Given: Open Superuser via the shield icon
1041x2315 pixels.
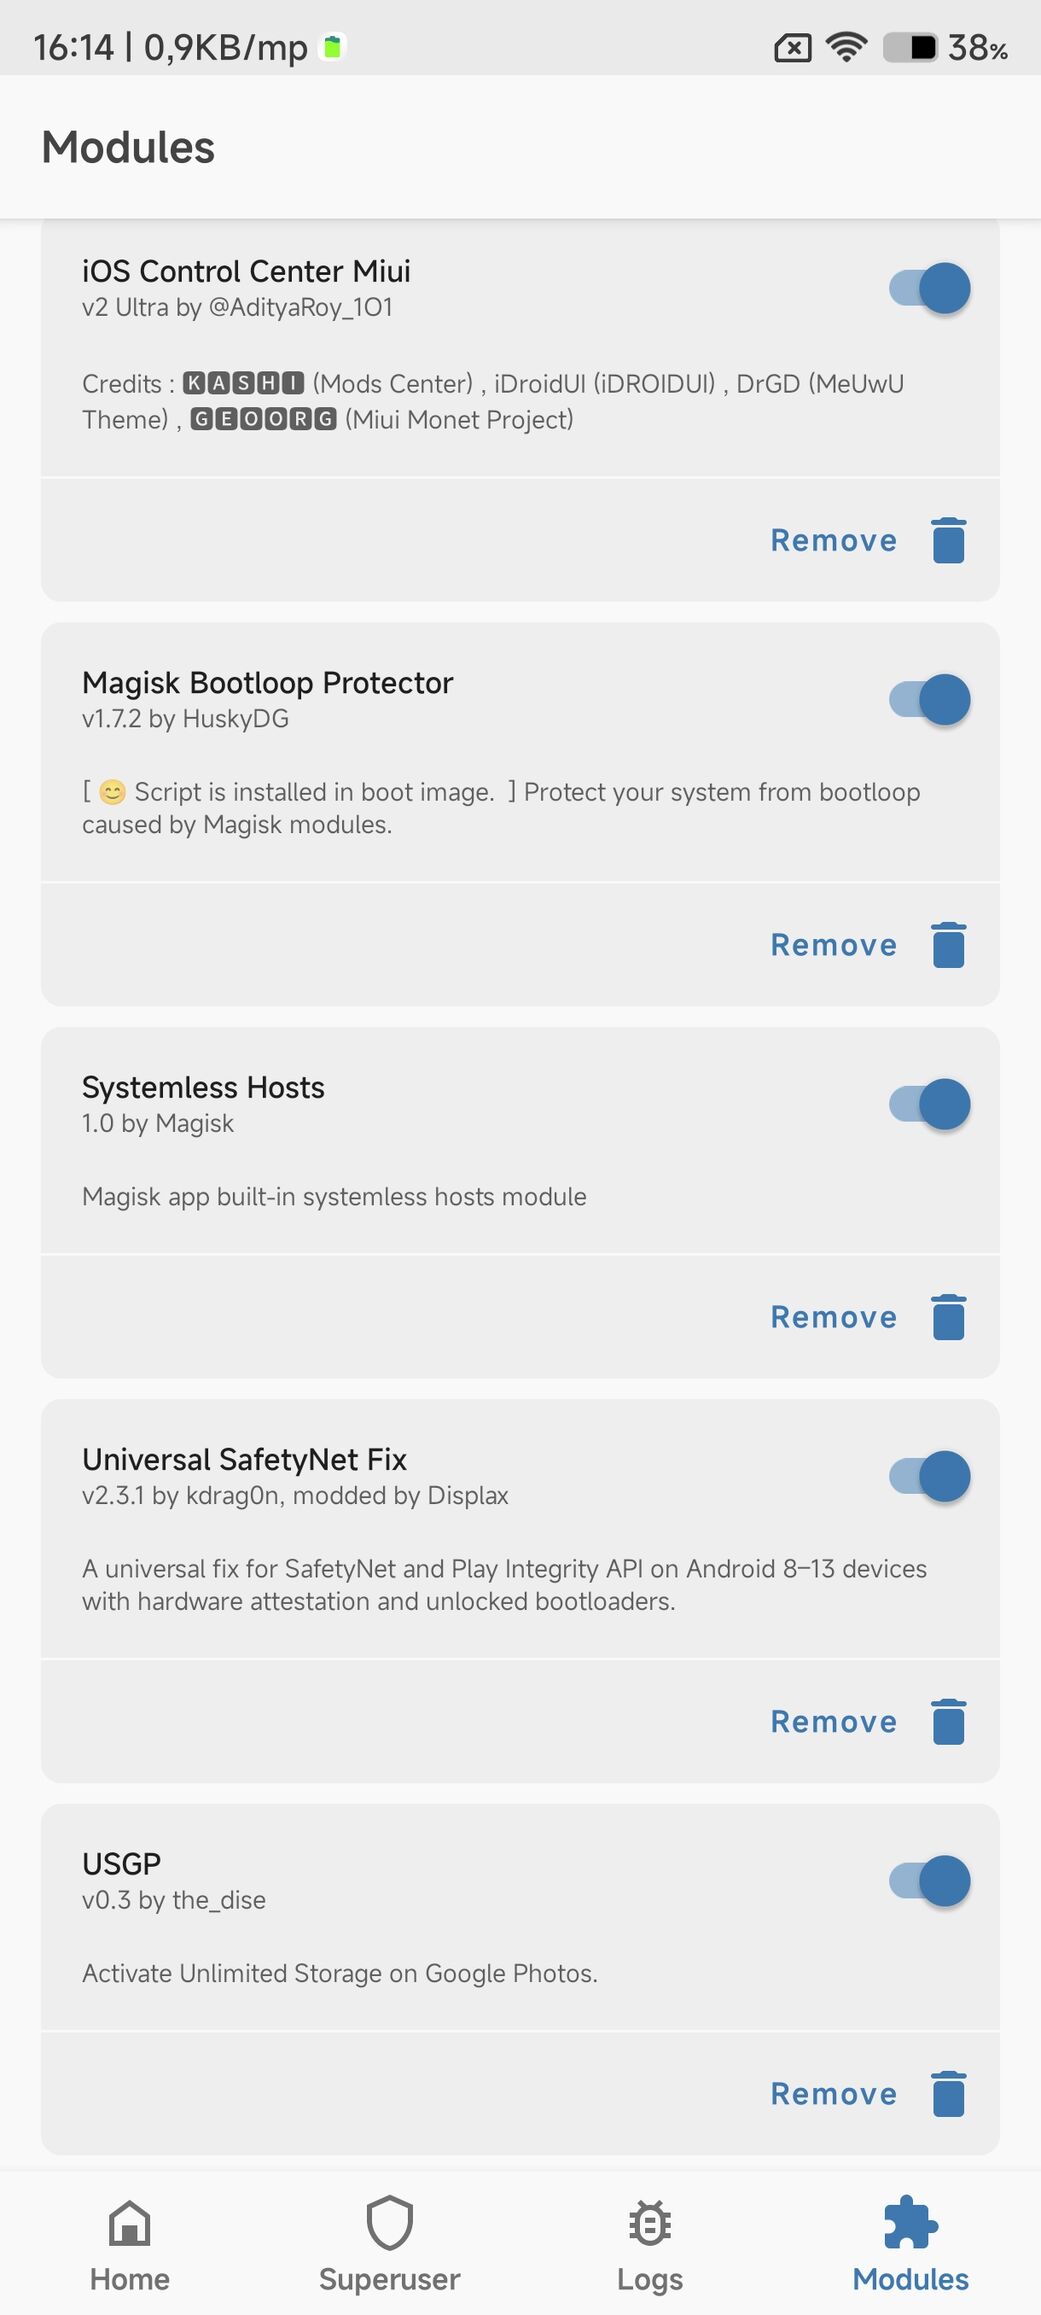Looking at the screenshot, I should [x=390, y=2223].
